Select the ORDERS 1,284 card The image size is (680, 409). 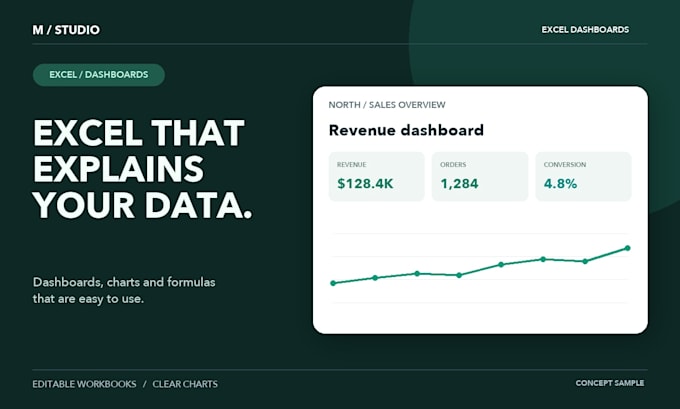480,177
